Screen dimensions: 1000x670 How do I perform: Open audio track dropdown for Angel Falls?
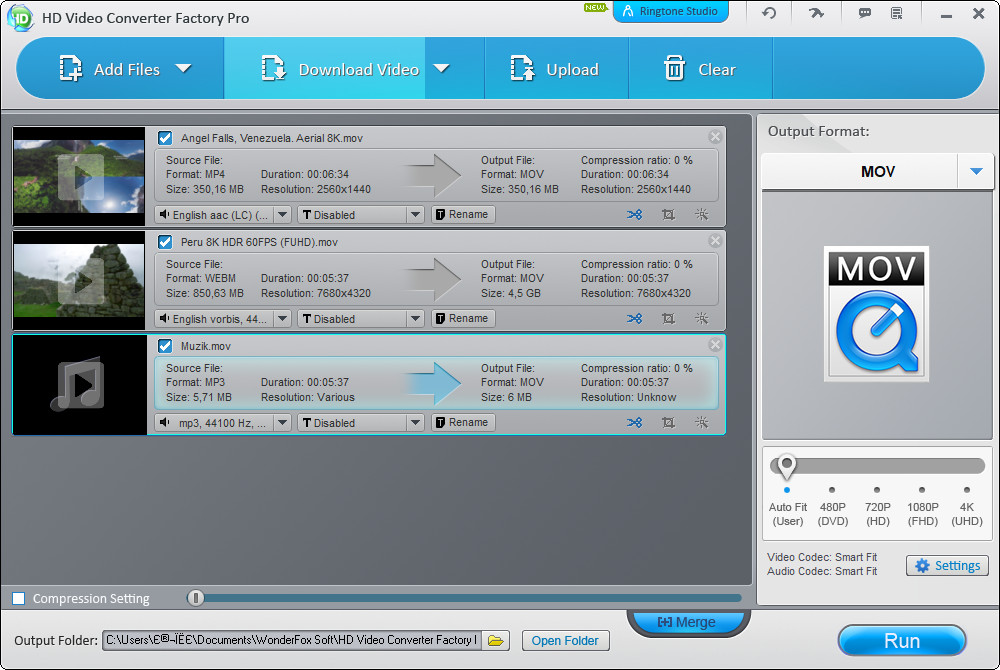pyautogui.click(x=283, y=215)
